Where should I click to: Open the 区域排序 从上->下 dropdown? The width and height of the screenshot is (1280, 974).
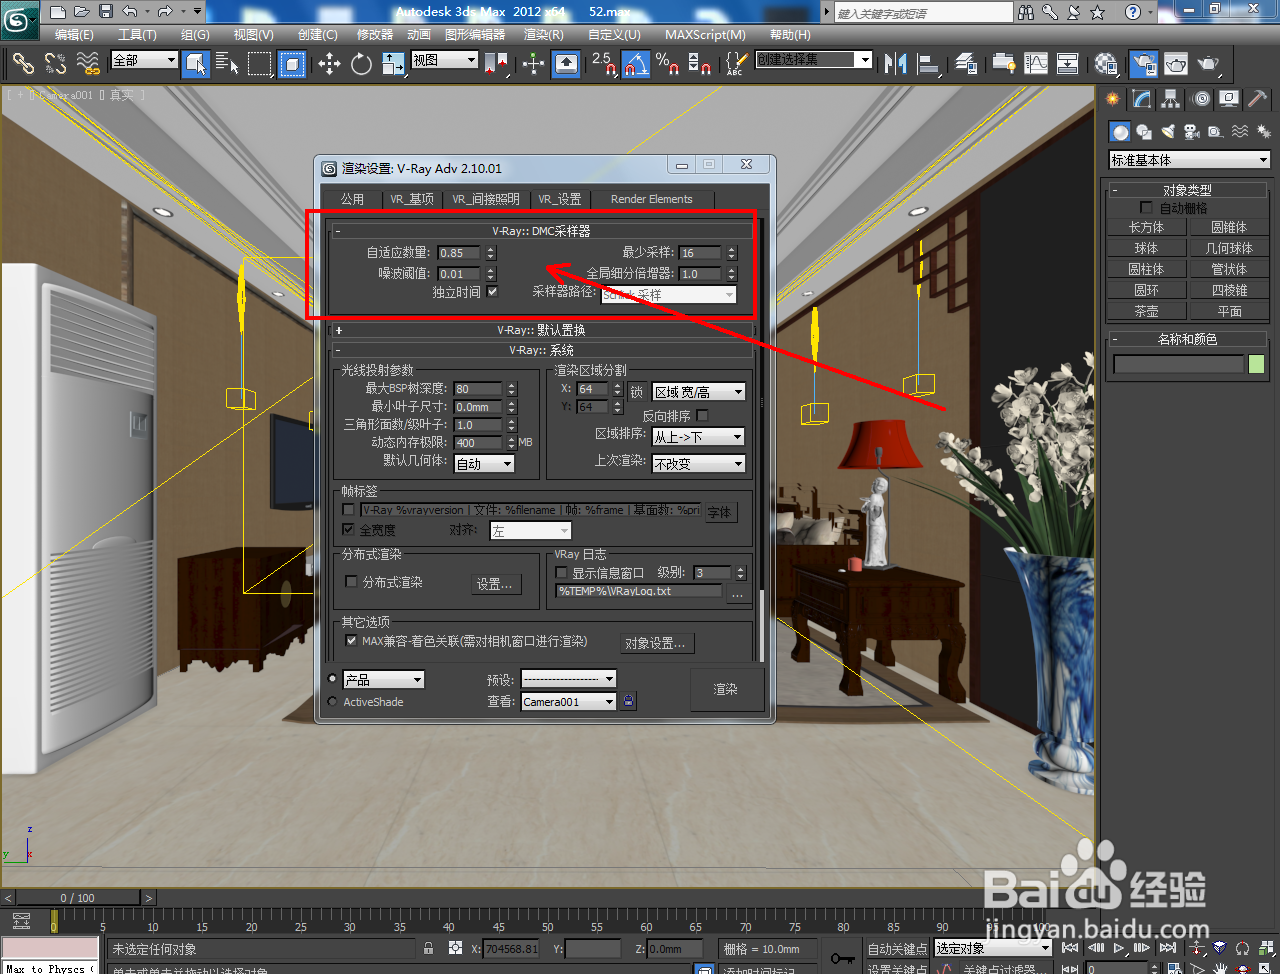click(699, 437)
